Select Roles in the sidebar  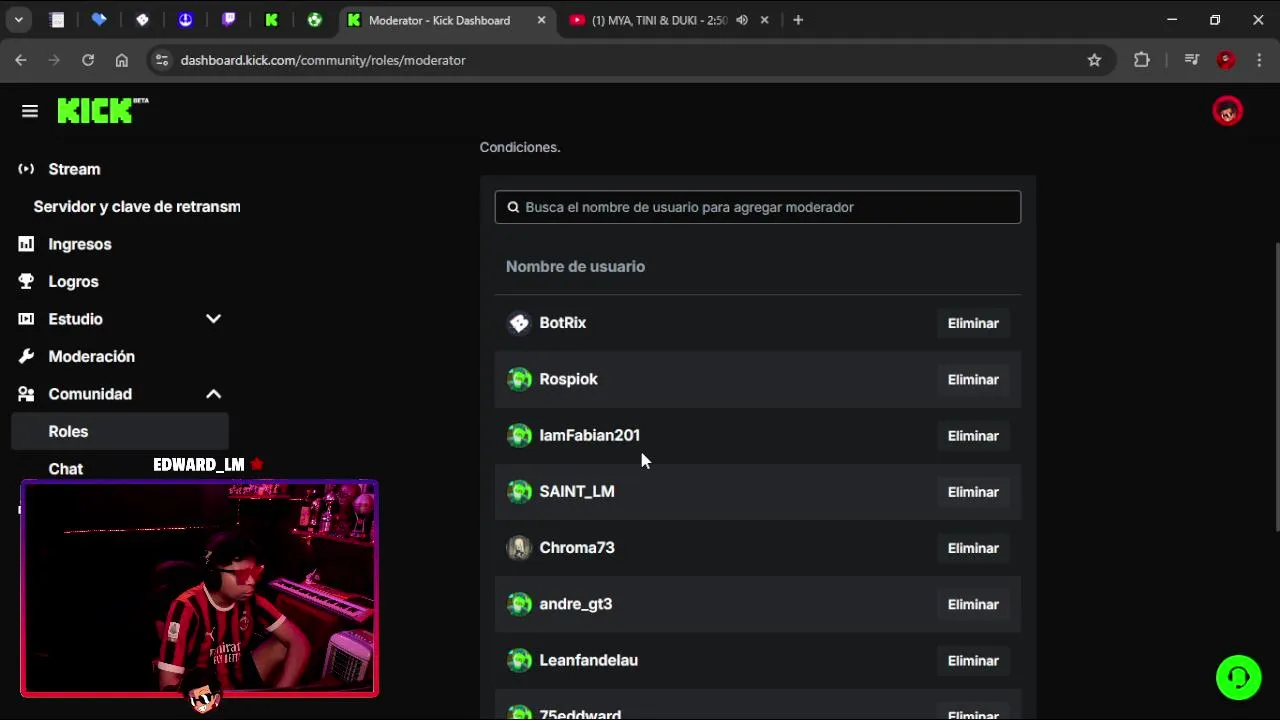(68, 431)
